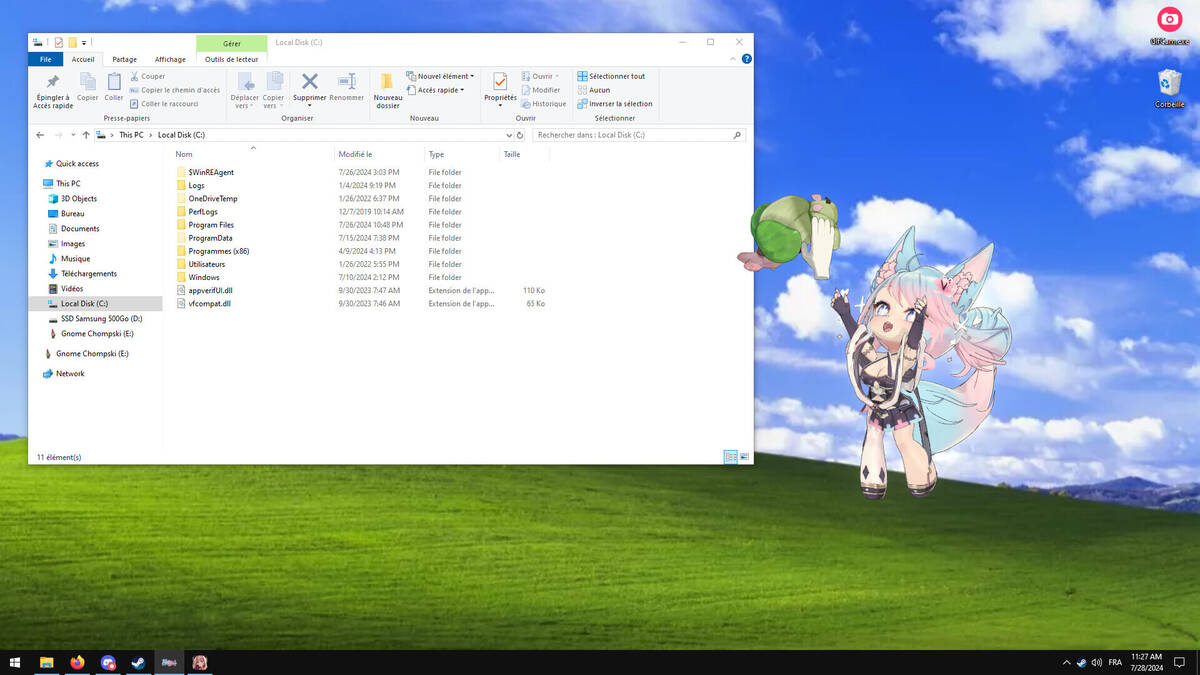
Task: Click Modifier in Ouvrir group
Action: [x=540, y=90]
